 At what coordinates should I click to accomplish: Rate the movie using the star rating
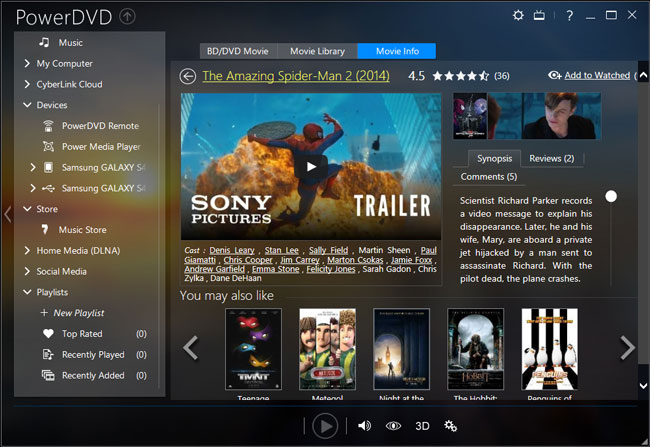(461, 76)
